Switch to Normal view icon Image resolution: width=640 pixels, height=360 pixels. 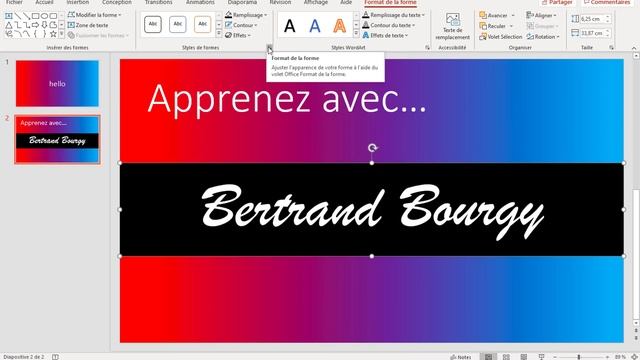tap(489, 357)
